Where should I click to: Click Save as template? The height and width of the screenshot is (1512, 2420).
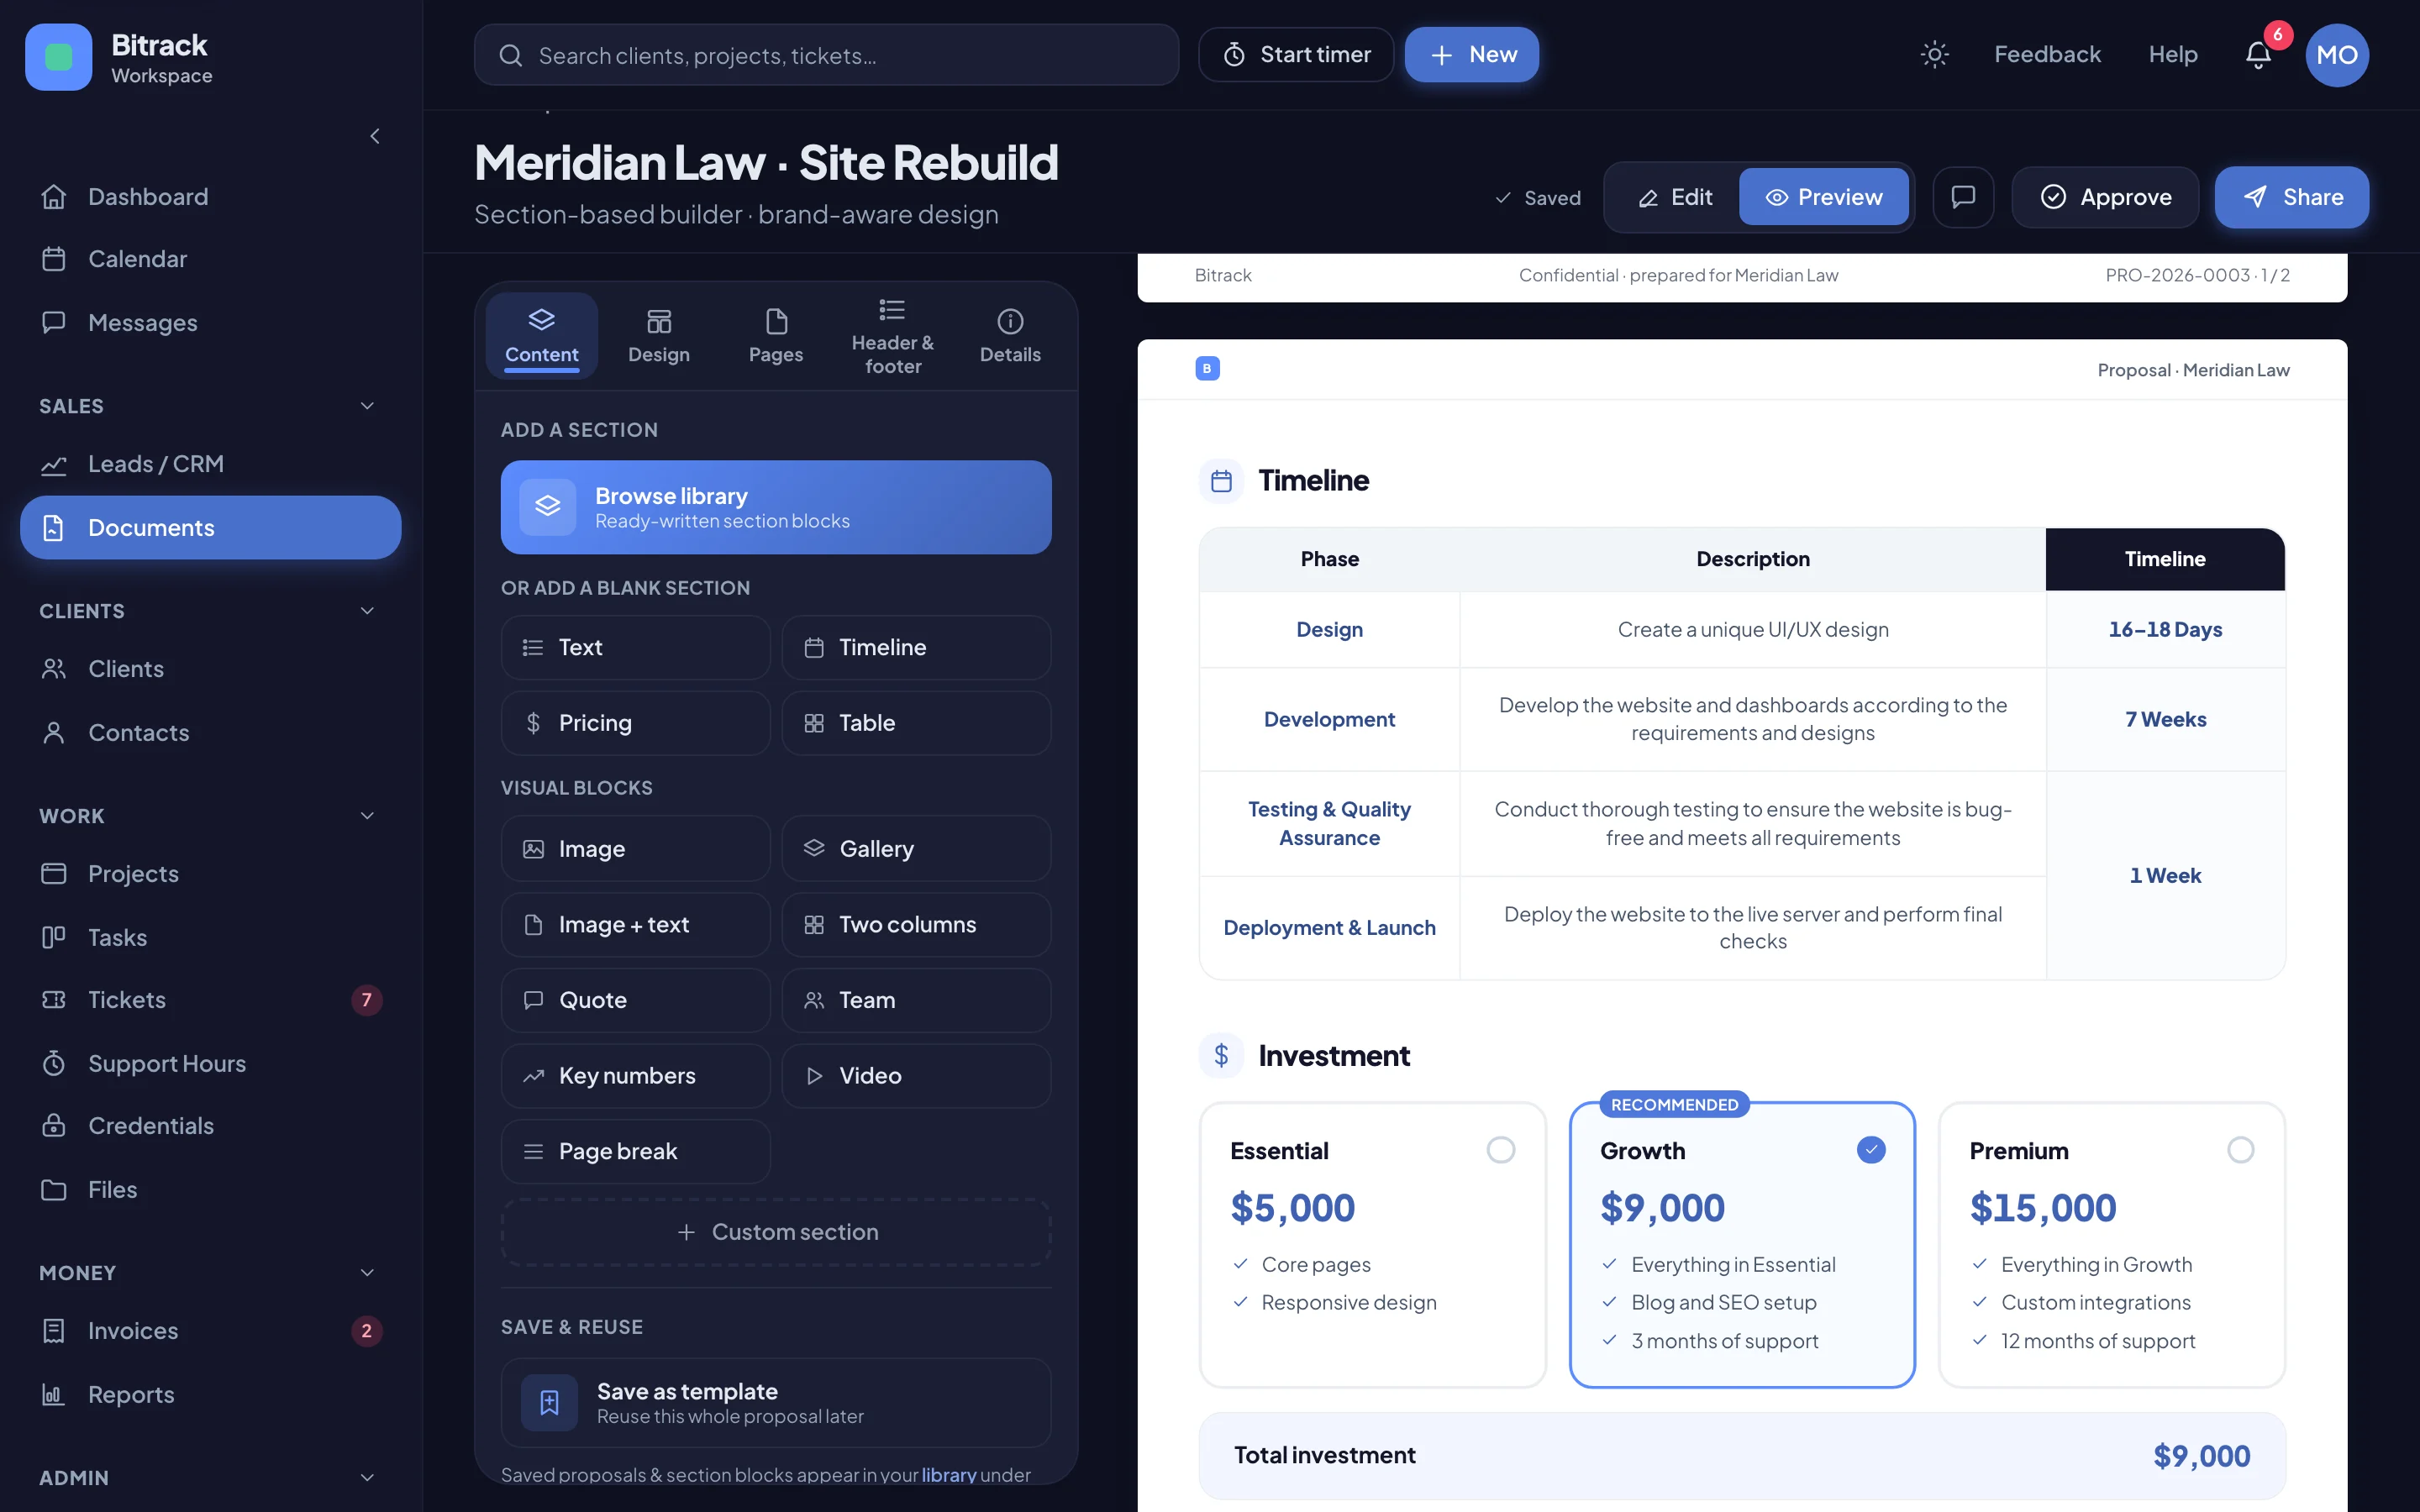point(776,1403)
